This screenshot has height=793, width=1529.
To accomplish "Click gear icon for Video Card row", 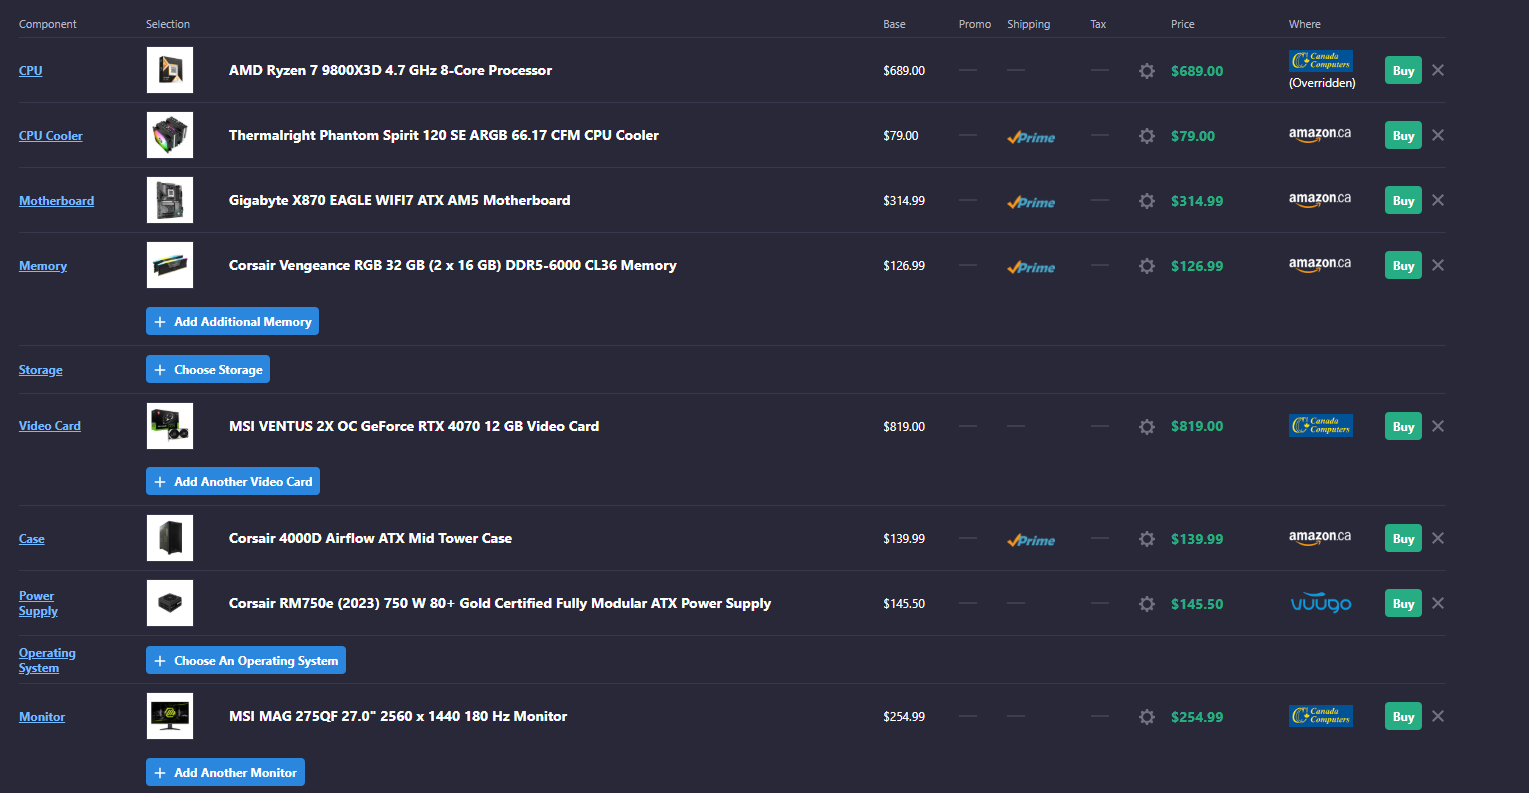I will [x=1147, y=427].
